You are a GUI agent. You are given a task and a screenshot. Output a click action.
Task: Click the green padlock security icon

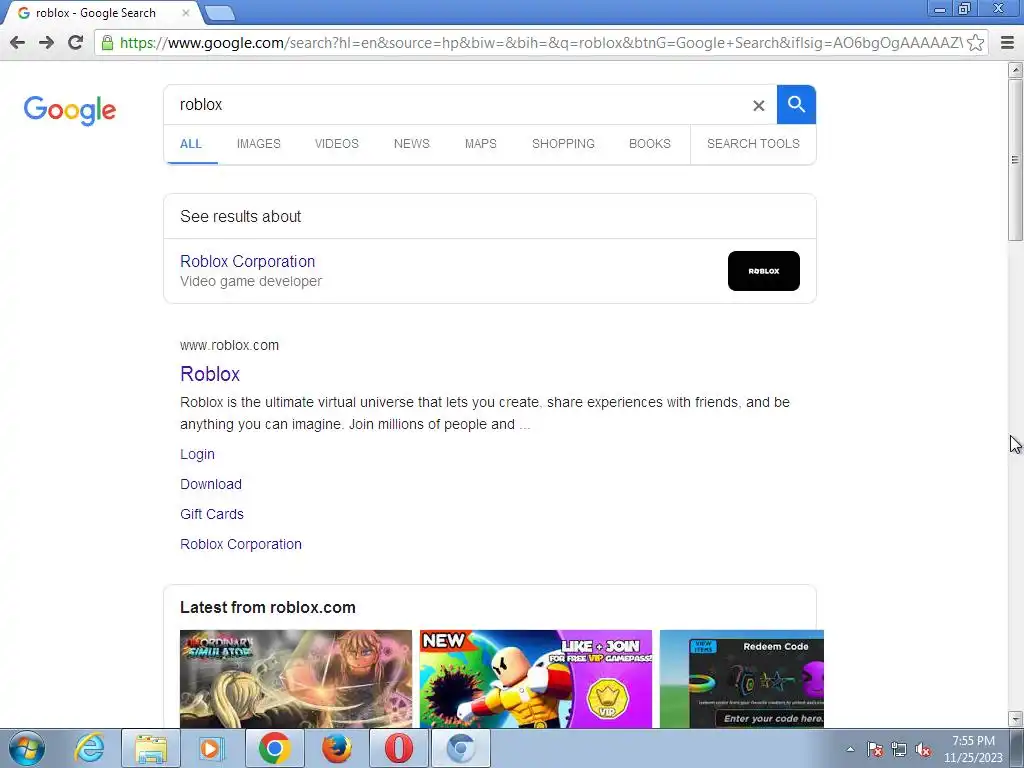click(107, 43)
